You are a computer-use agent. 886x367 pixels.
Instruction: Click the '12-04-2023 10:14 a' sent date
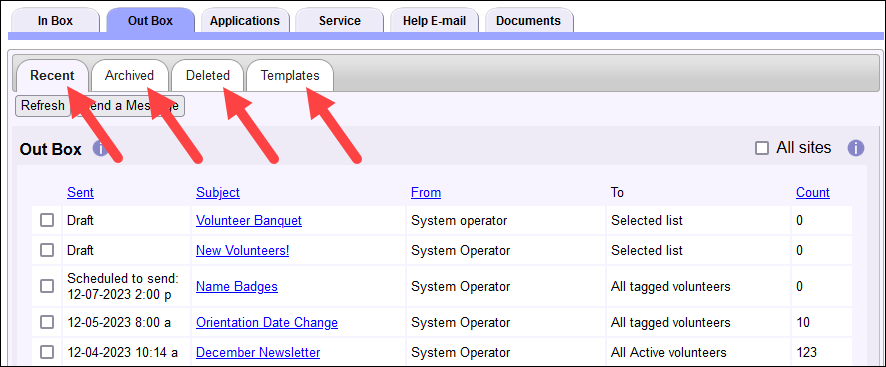123,352
